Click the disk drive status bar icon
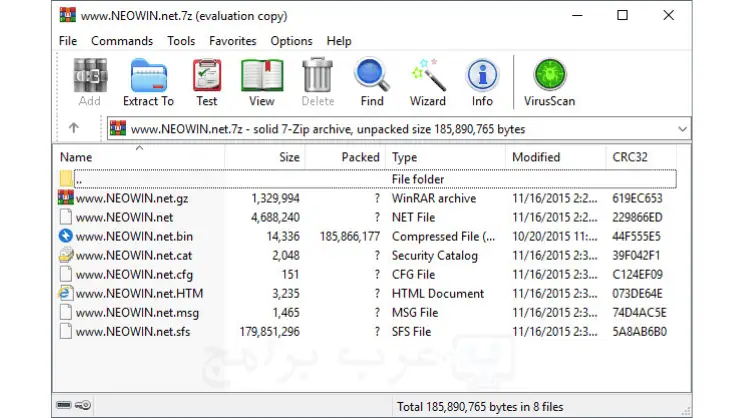 pos(63,405)
